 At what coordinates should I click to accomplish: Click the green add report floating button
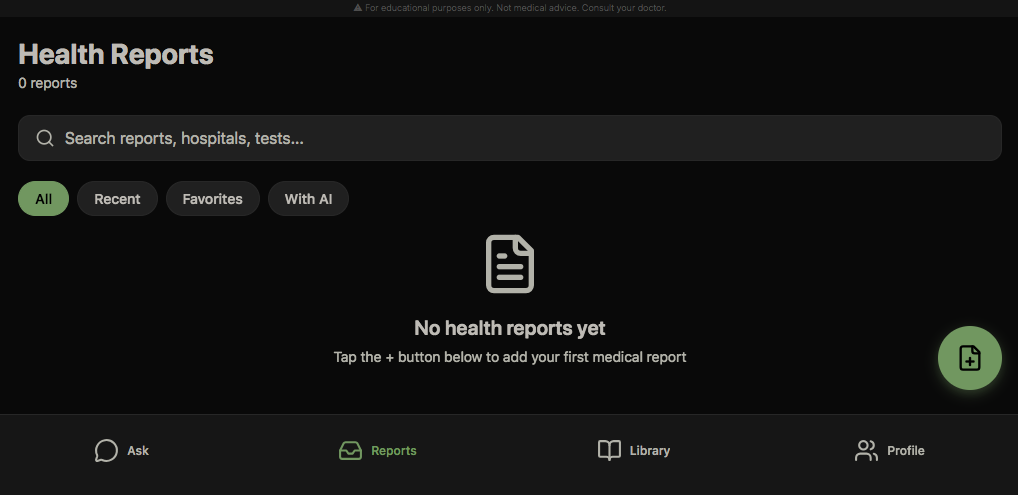tap(969, 358)
